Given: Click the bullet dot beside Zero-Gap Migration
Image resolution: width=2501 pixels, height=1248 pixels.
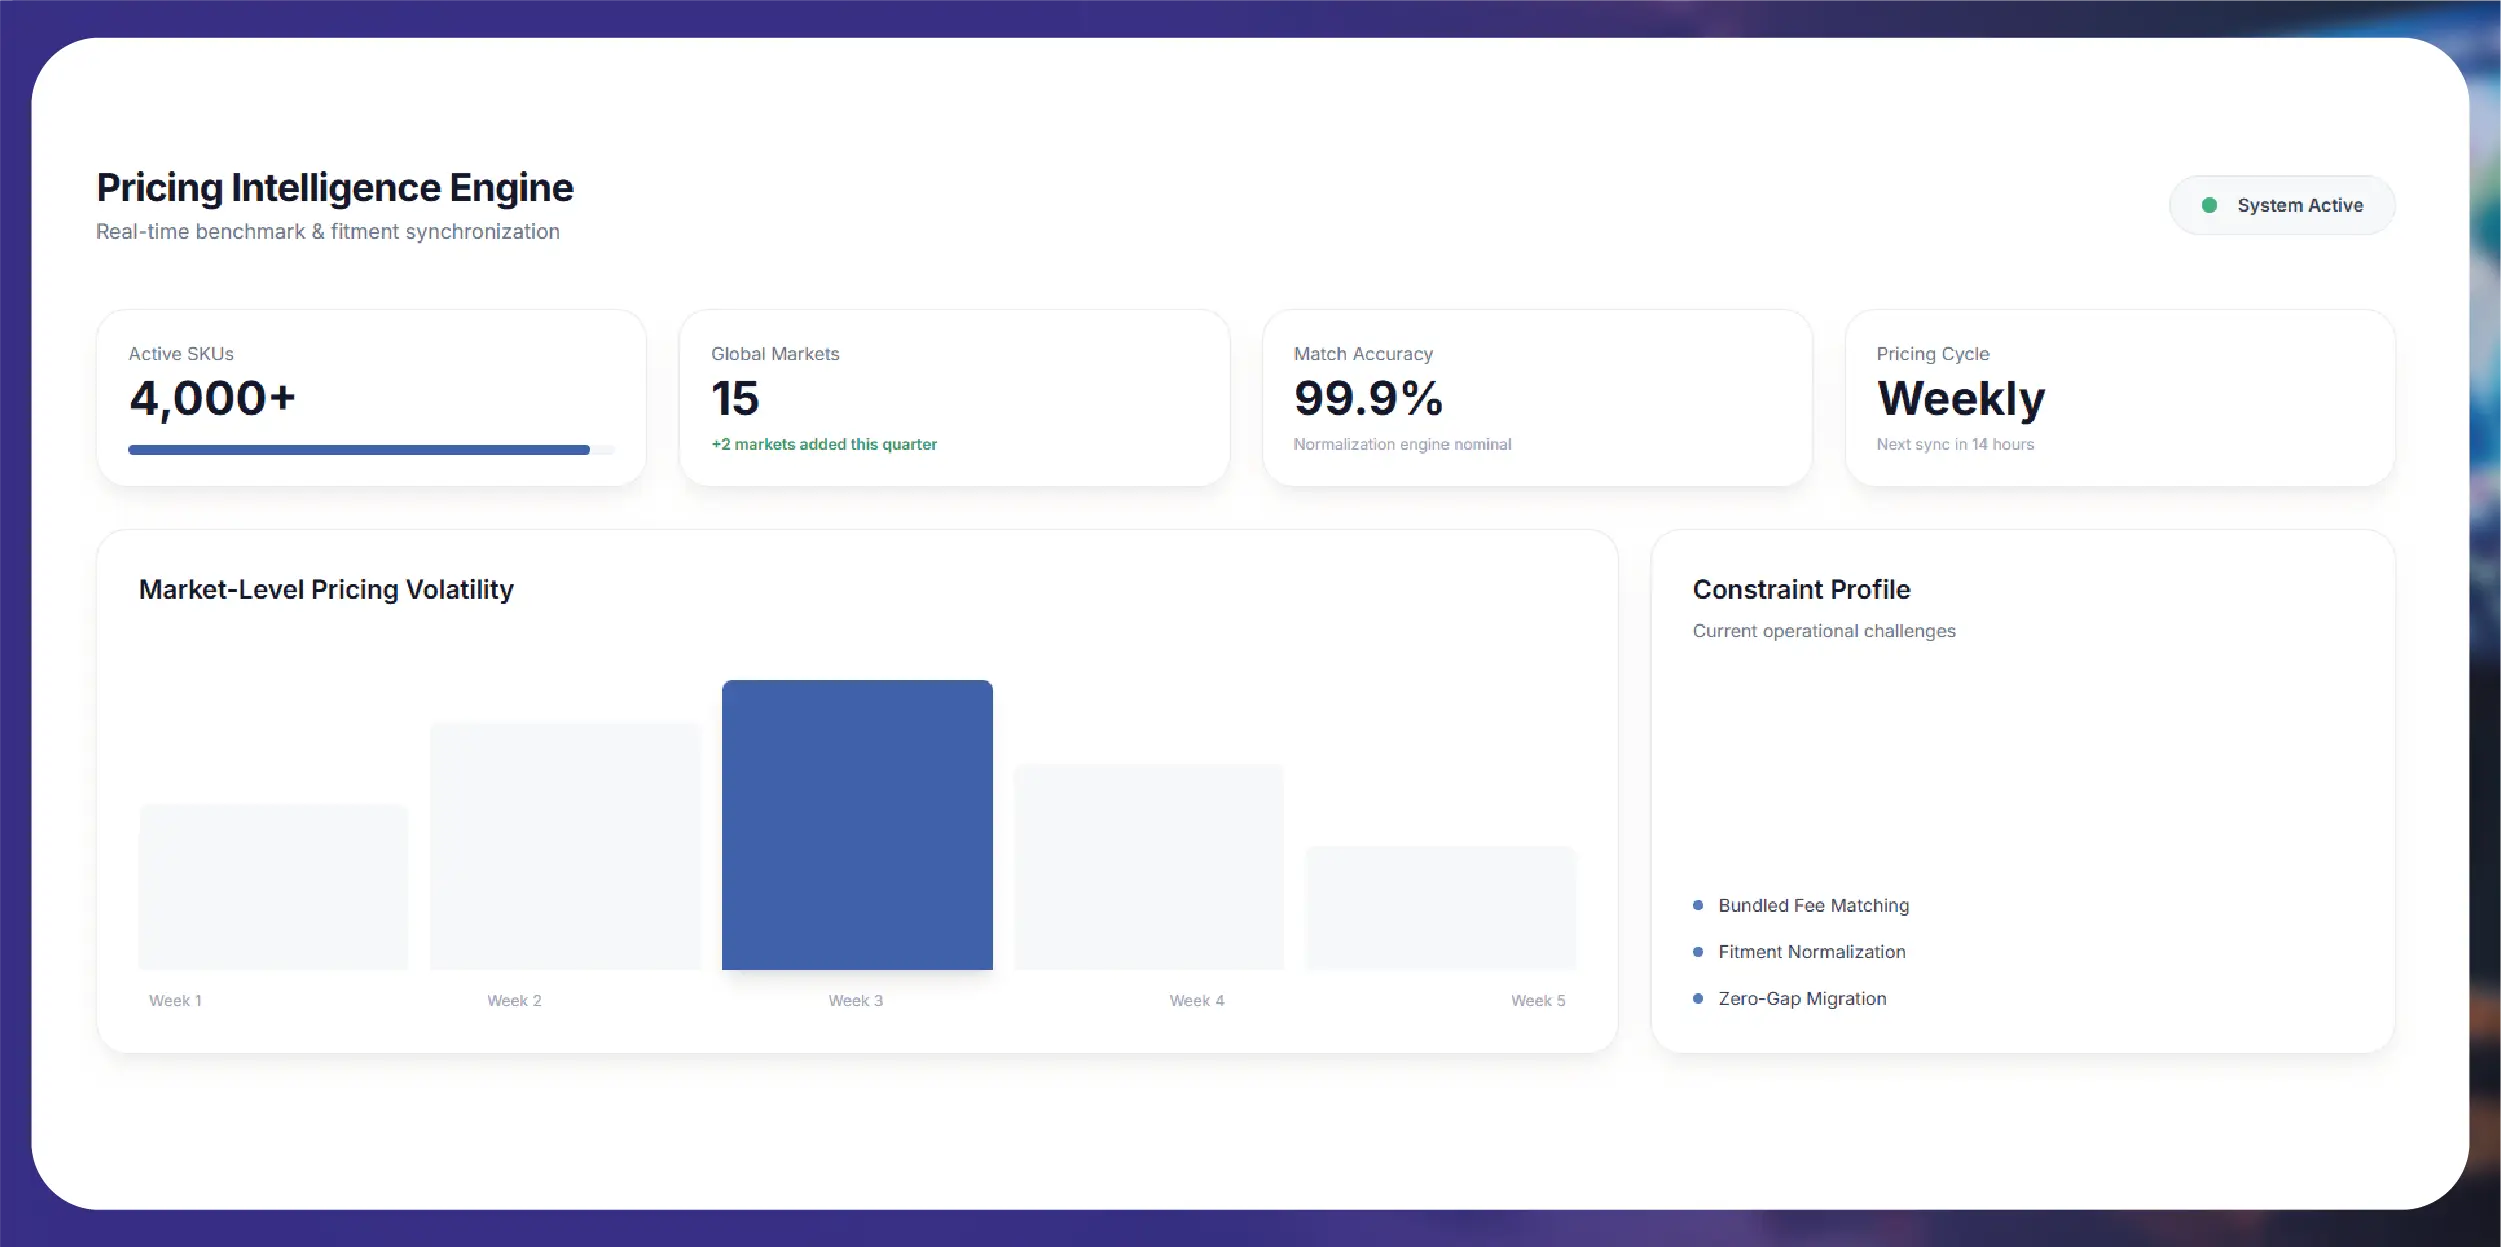Looking at the screenshot, I should pyautogui.click(x=1698, y=998).
